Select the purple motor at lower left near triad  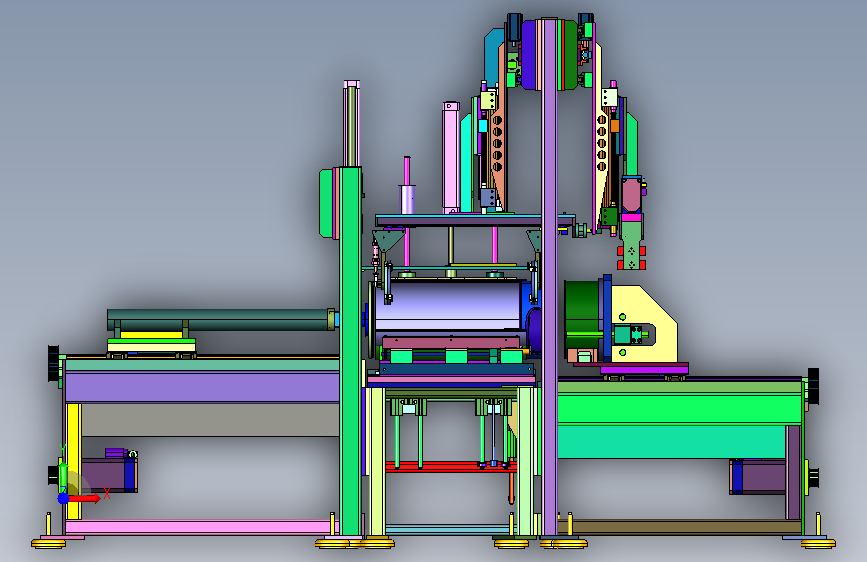tap(108, 475)
